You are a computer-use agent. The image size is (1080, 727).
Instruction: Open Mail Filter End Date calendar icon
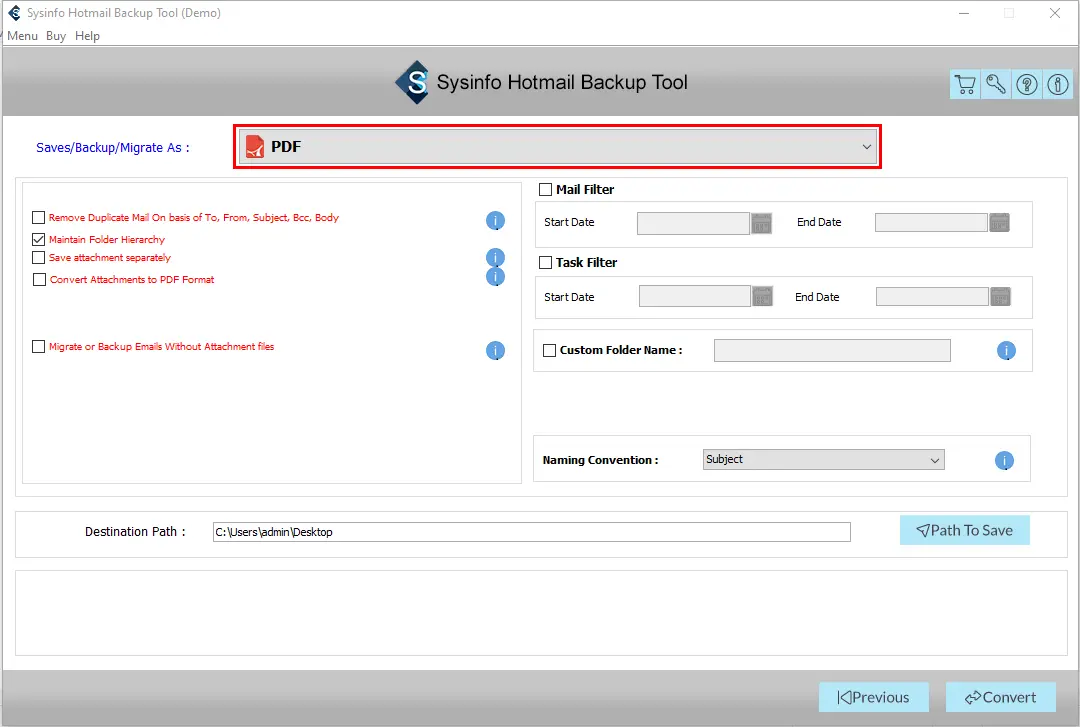coord(999,223)
